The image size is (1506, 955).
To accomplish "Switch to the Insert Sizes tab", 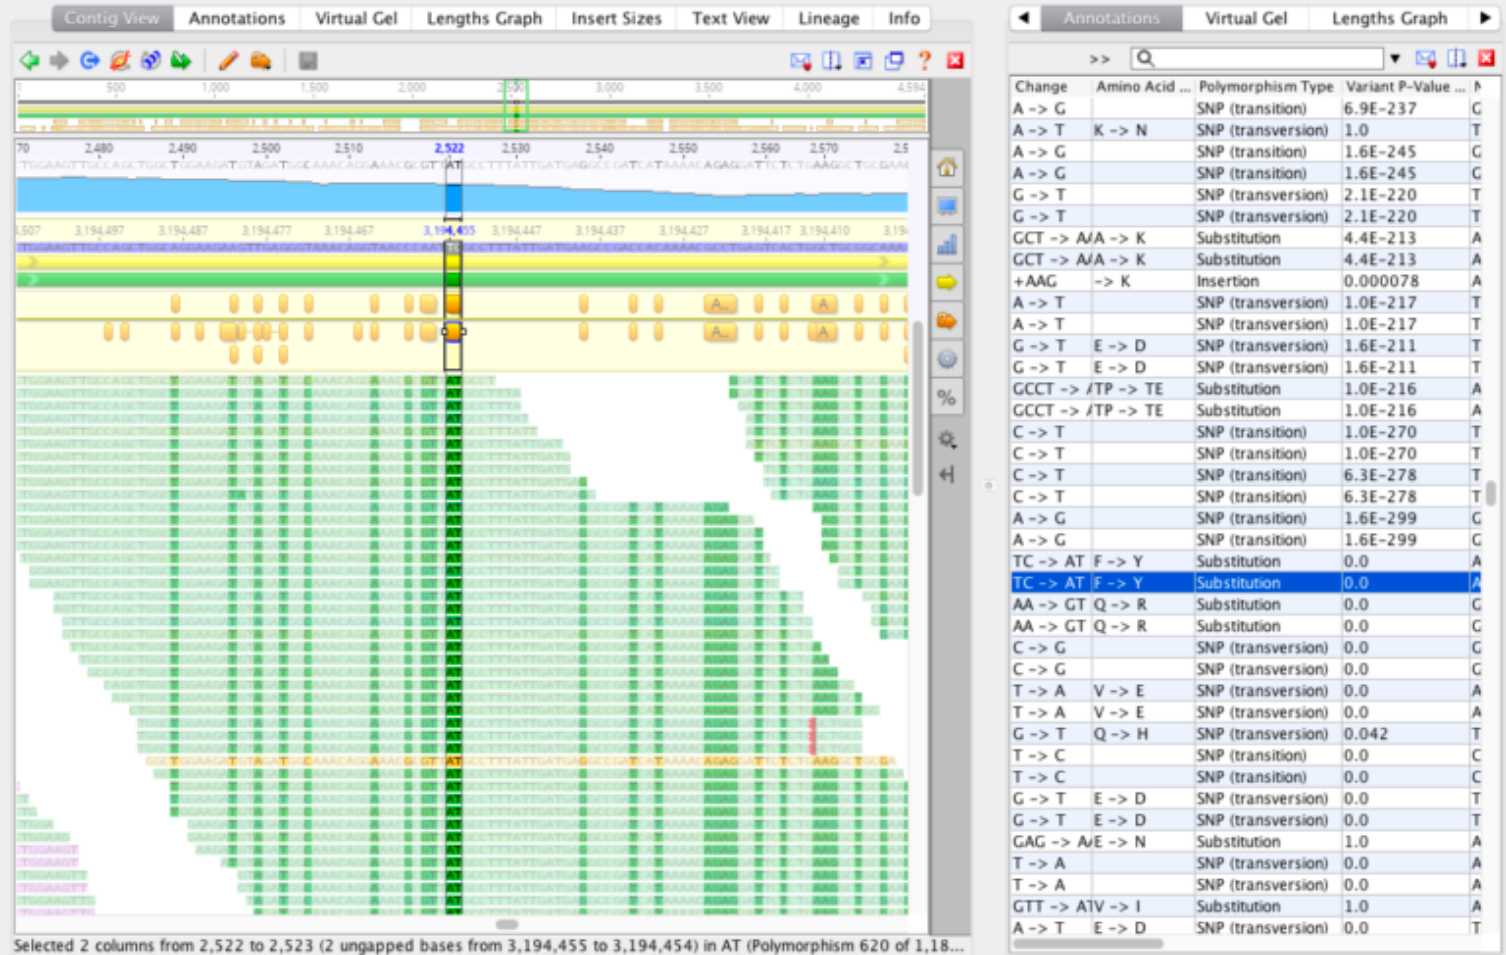I will pyautogui.click(x=616, y=18).
